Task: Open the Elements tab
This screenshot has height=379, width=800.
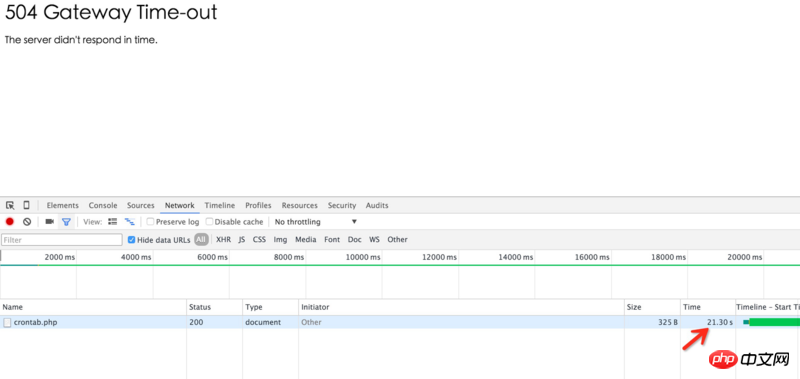Action: tap(63, 206)
